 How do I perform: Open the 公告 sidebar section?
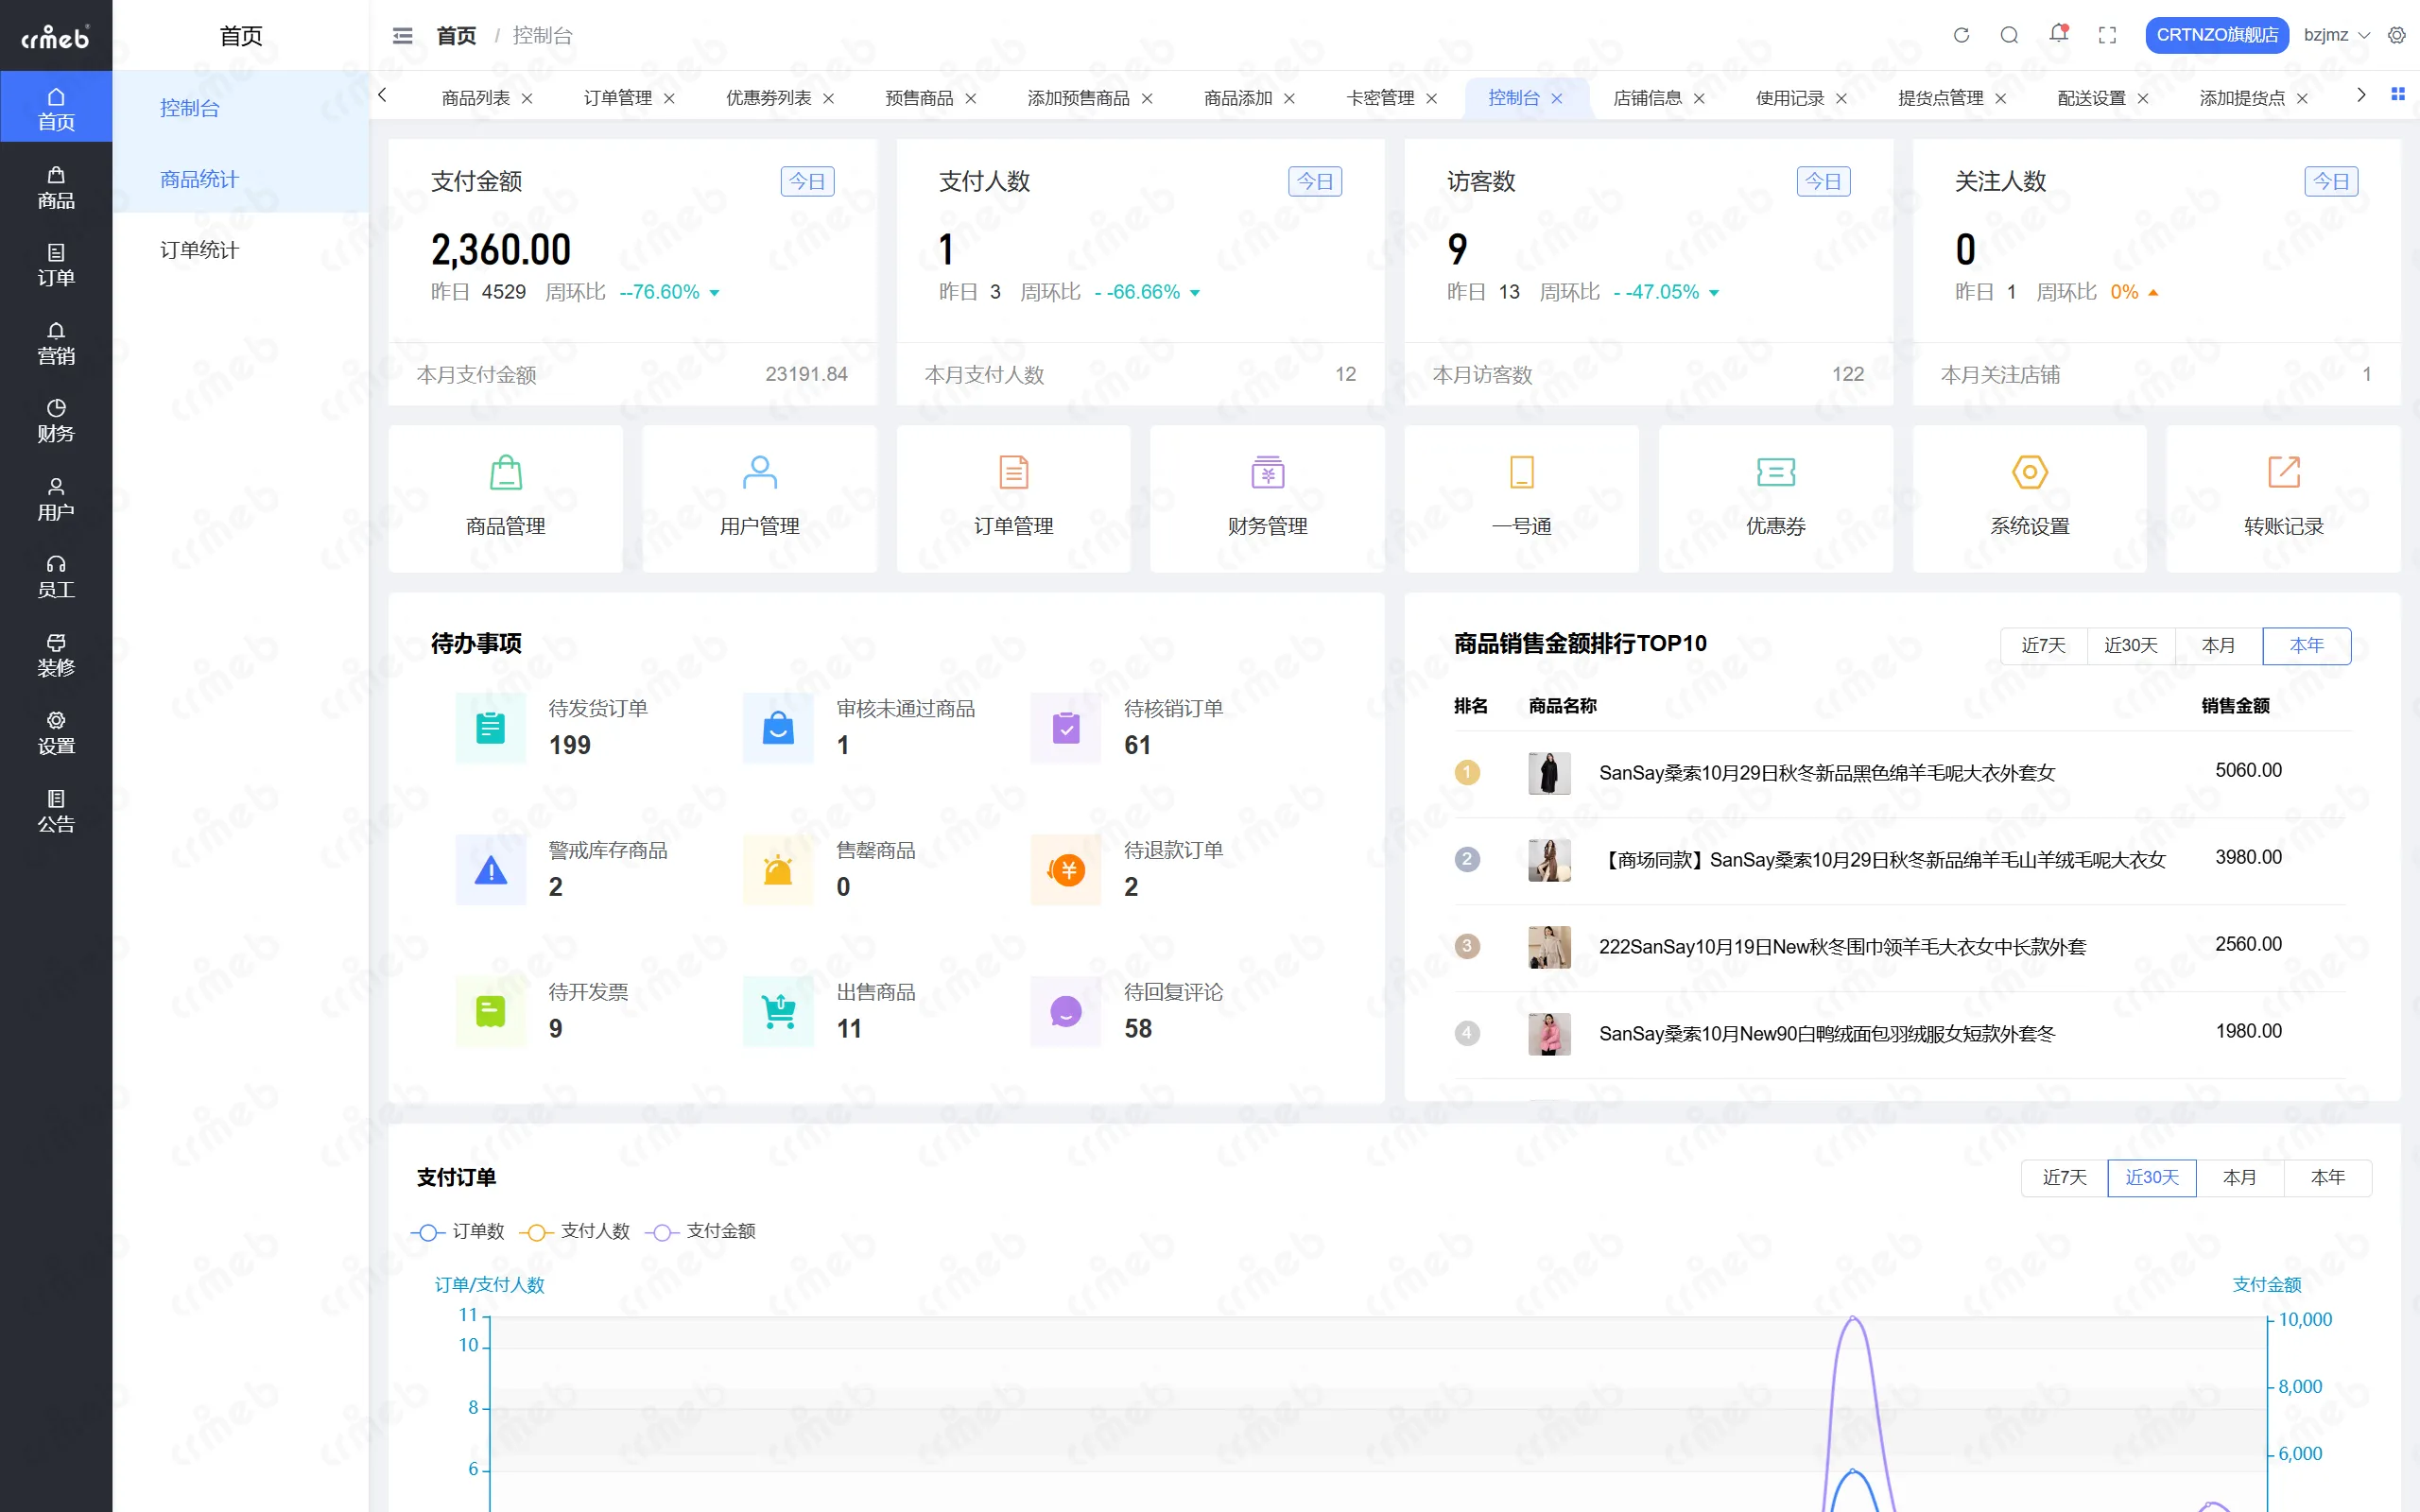pos(56,811)
